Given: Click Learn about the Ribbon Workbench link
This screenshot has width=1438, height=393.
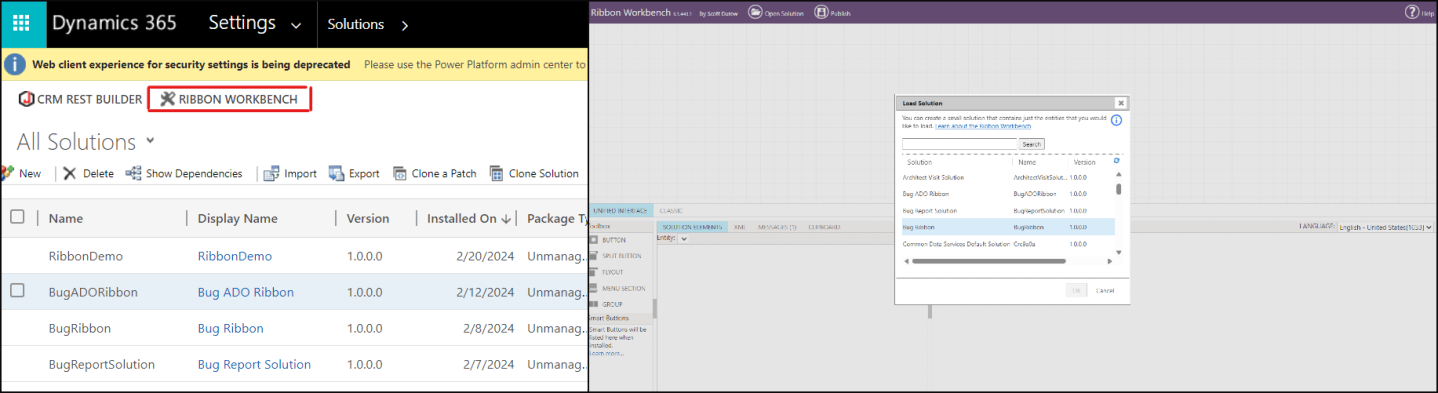Looking at the screenshot, I should (x=983, y=127).
